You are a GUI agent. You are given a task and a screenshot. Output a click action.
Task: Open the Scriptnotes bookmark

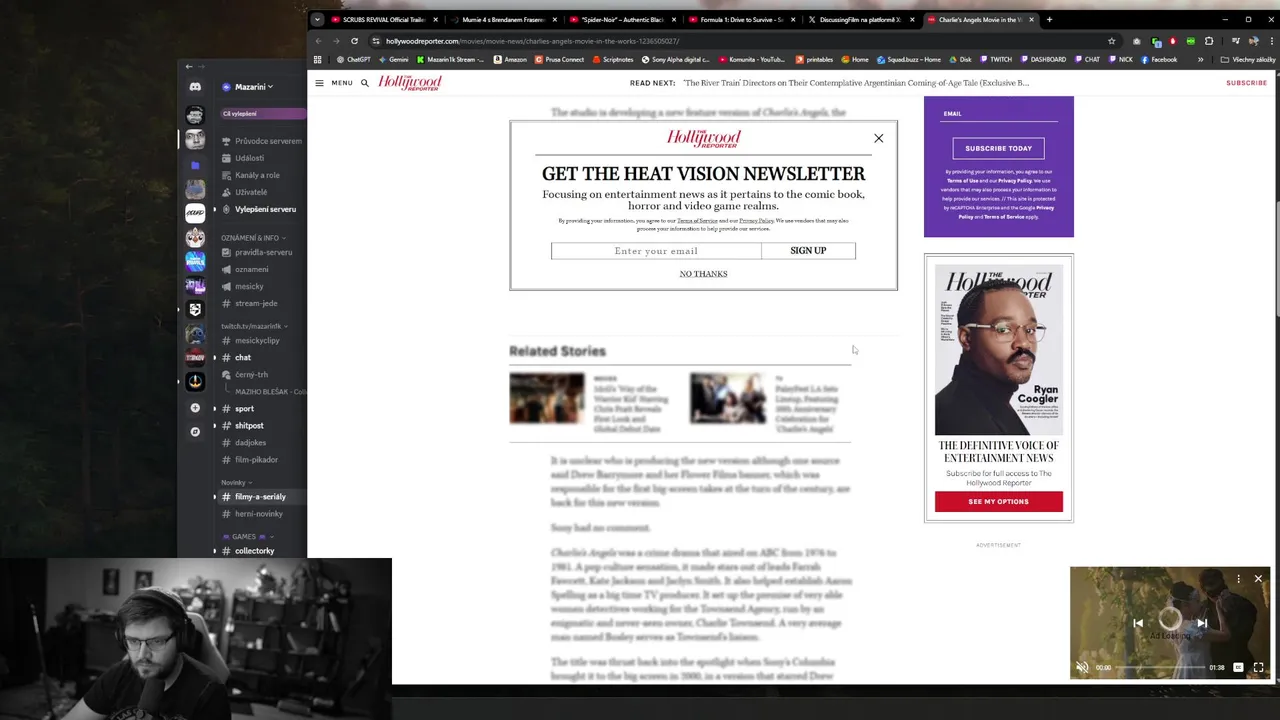pos(613,60)
